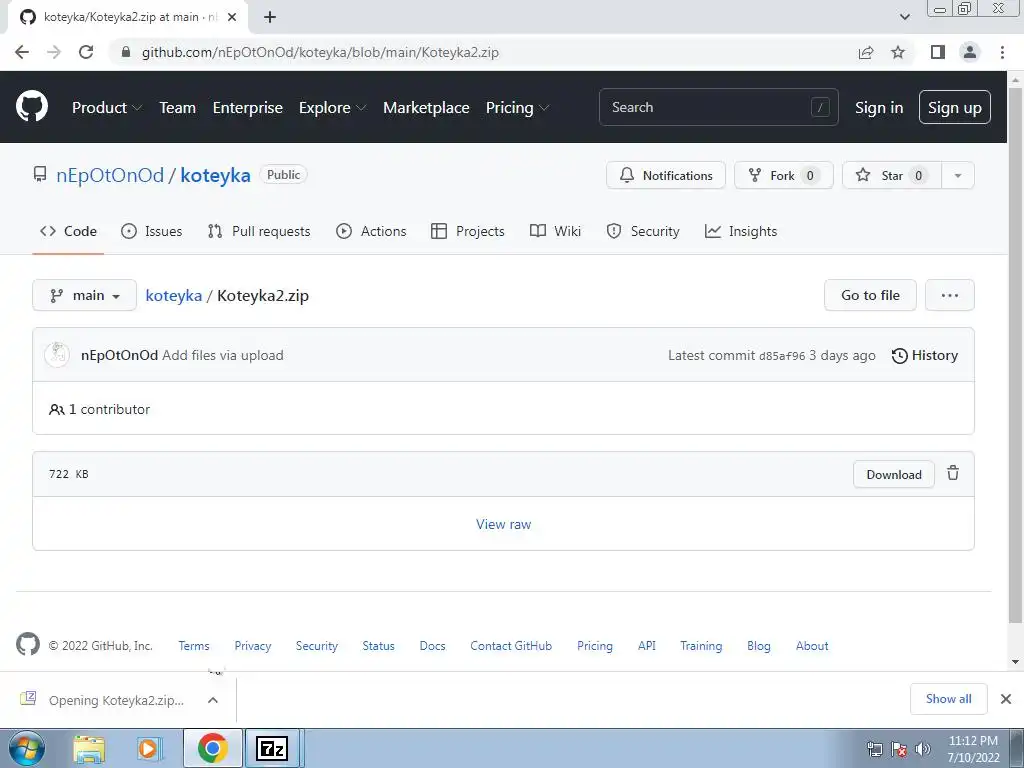Open the Windows Start menu
The width and height of the screenshot is (1024, 768).
[27, 748]
